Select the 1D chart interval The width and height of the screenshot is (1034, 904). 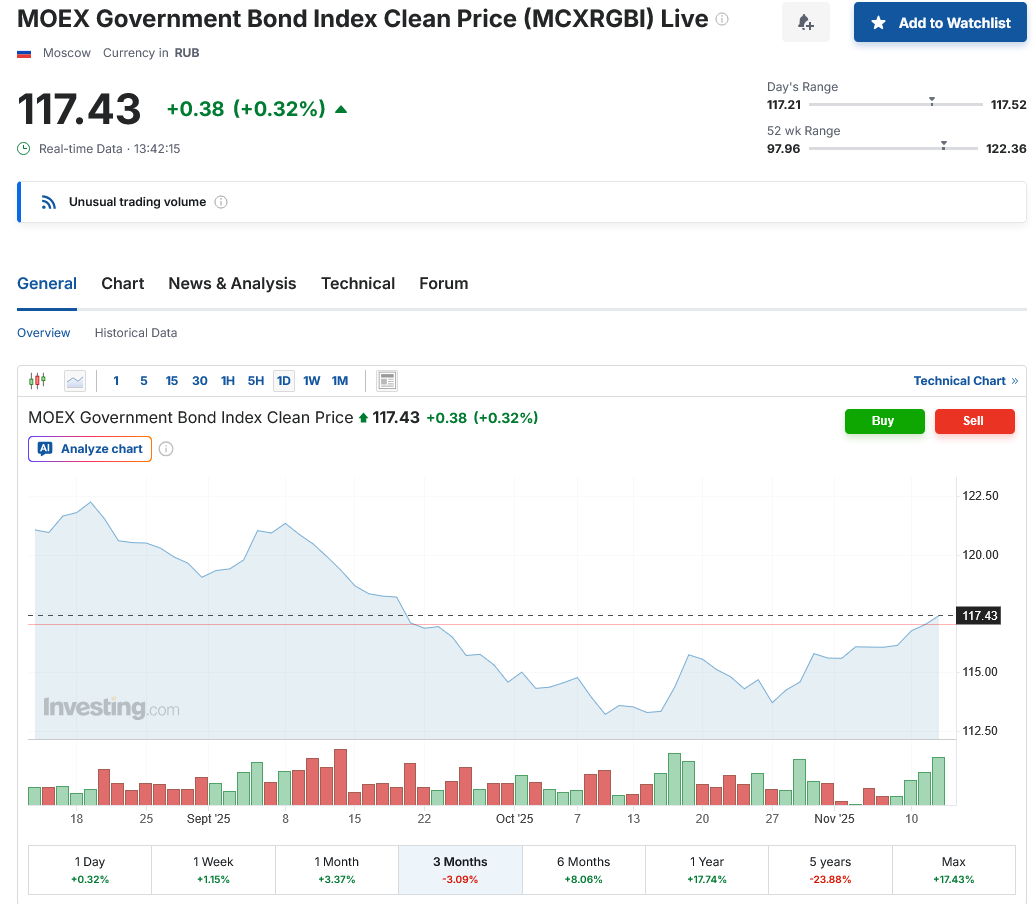(284, 381)
